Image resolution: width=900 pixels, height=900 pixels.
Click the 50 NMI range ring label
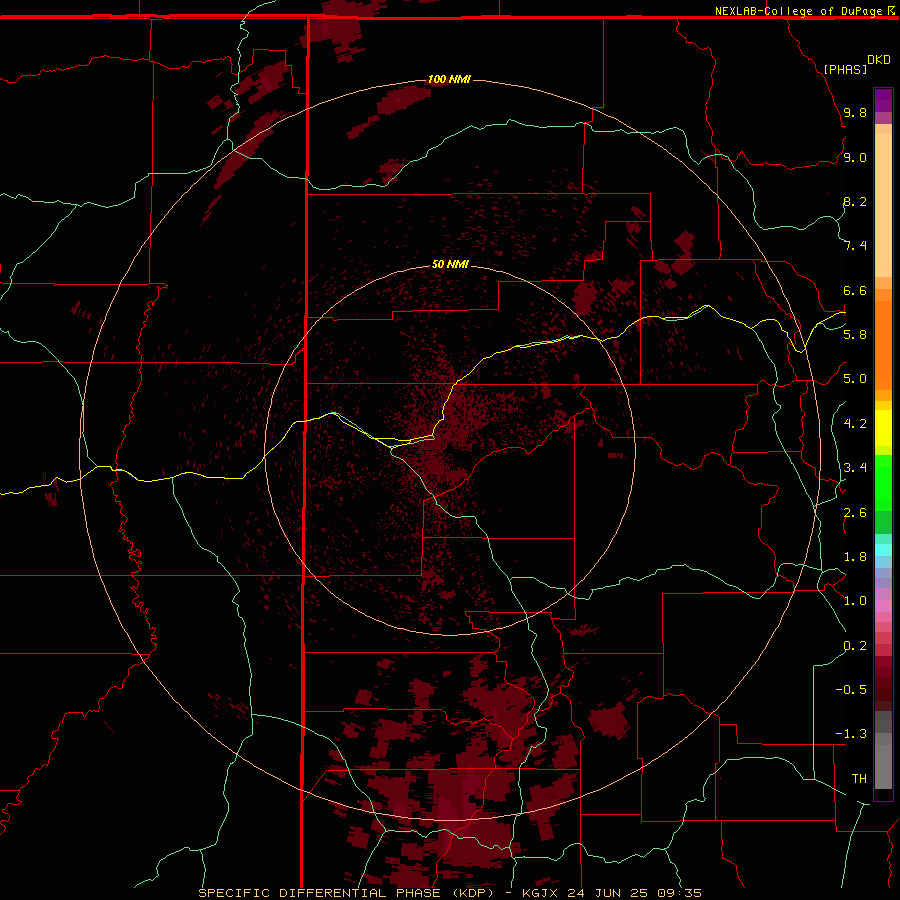(x=450, y=264)
